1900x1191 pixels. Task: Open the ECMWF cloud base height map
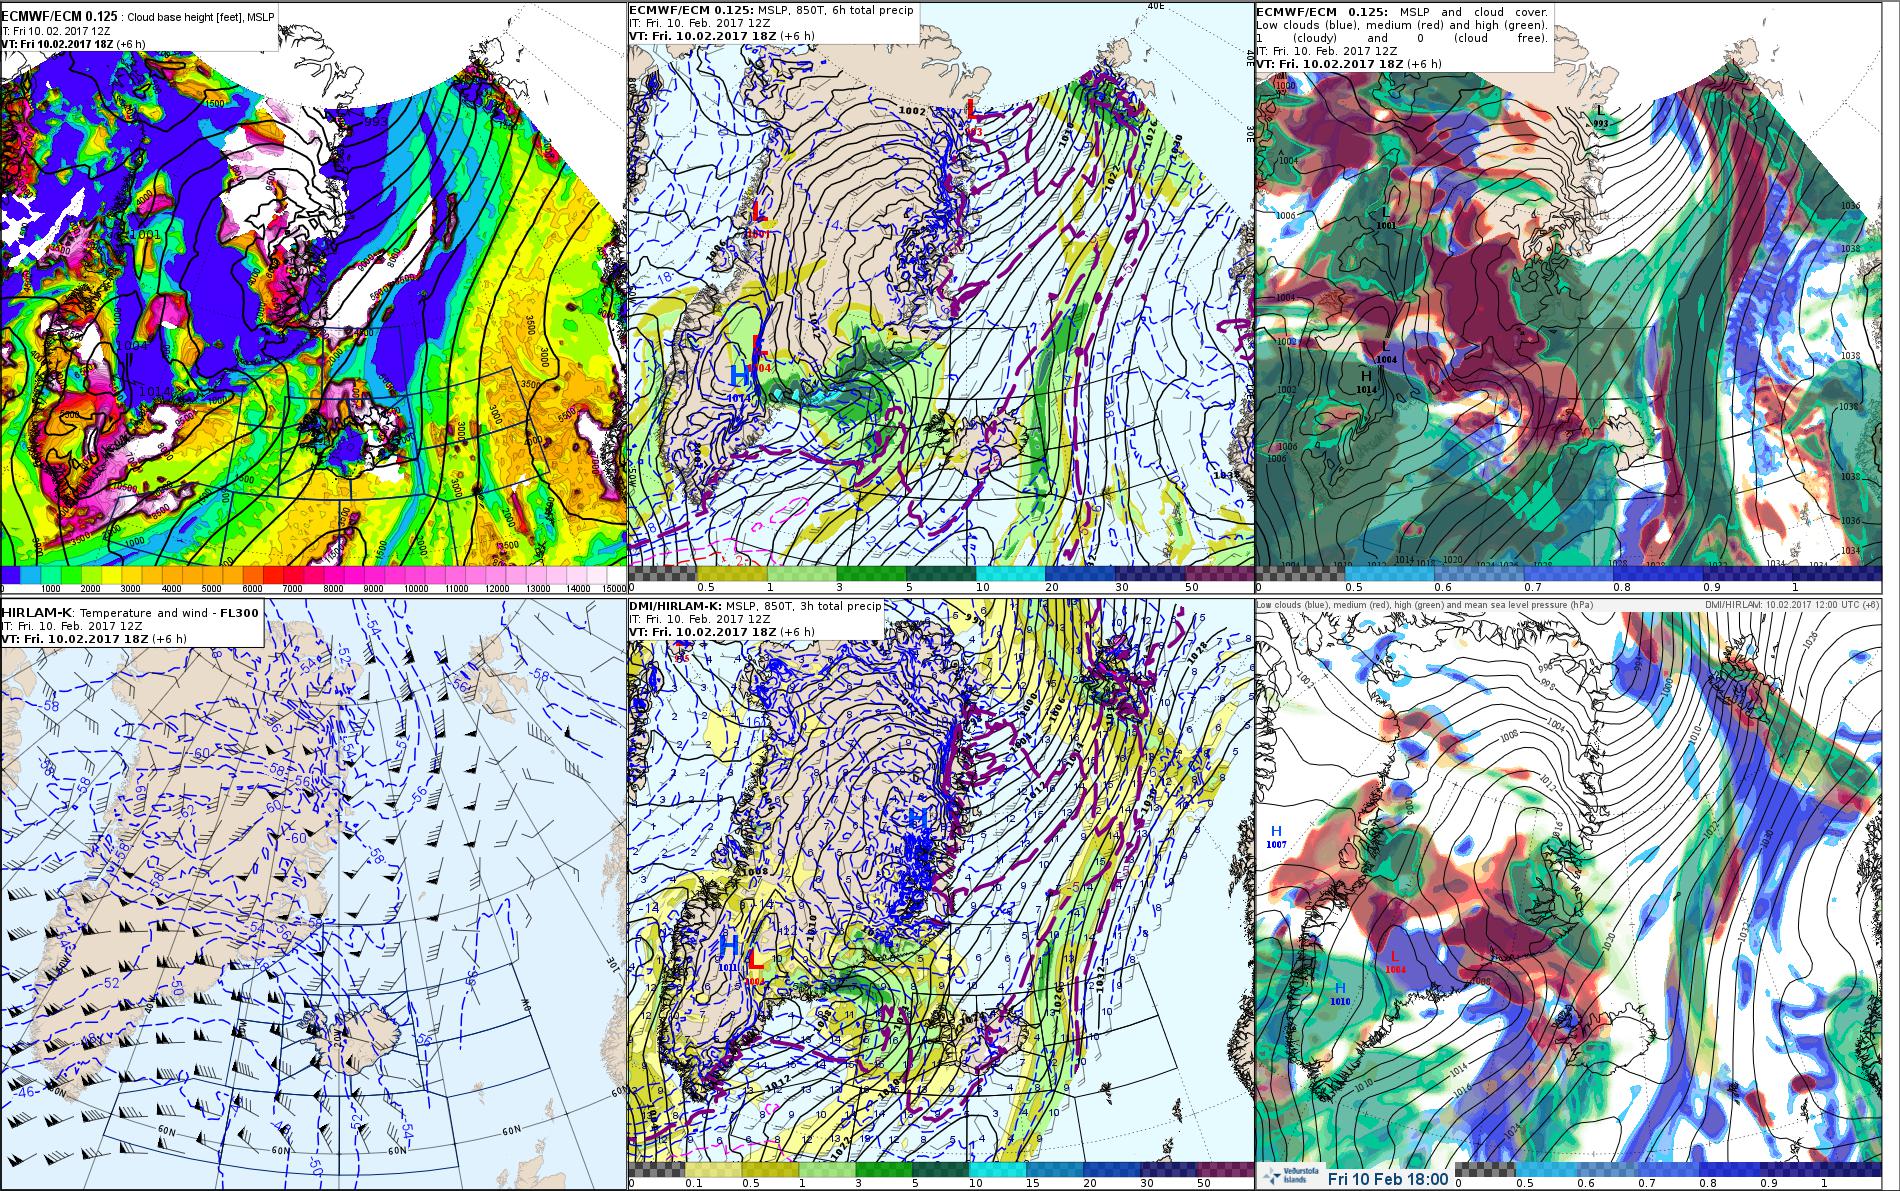coord(312,297)
